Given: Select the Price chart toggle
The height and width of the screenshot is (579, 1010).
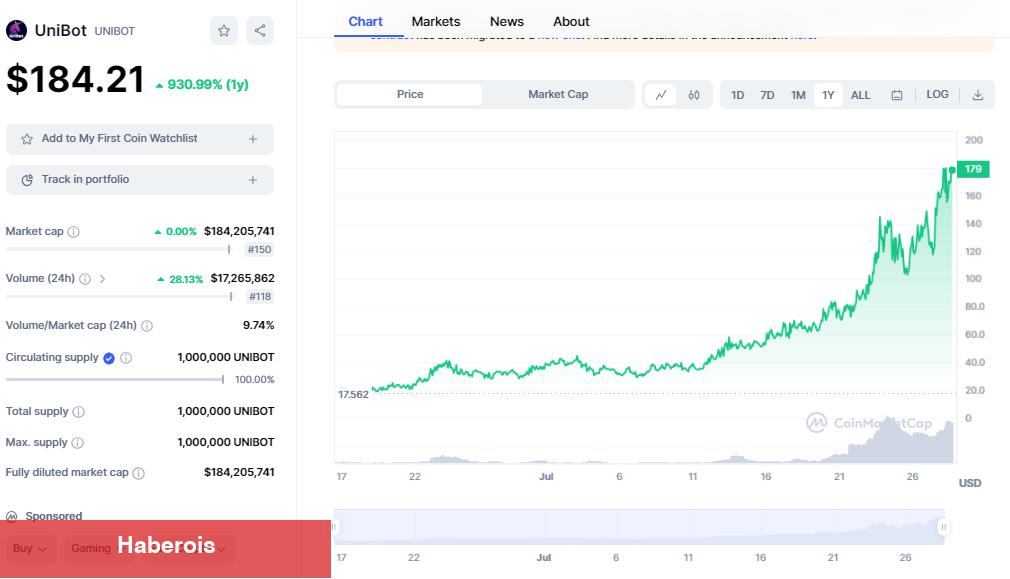Looking at the screenshot, I should click(x=410, y=95).
